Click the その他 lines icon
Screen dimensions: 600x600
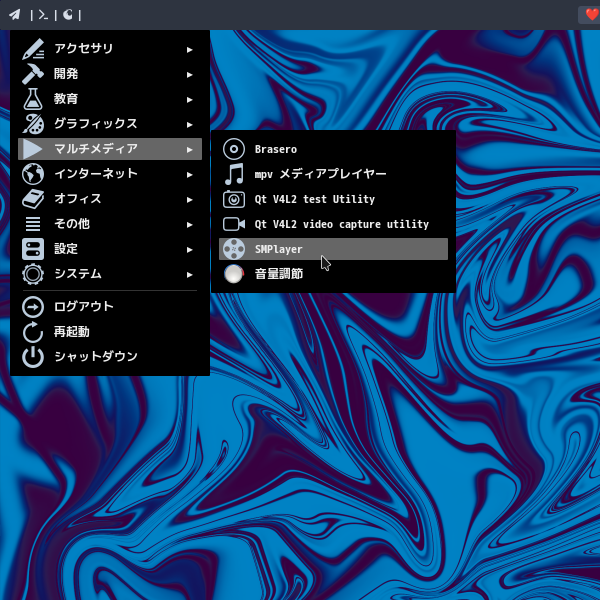33,224
